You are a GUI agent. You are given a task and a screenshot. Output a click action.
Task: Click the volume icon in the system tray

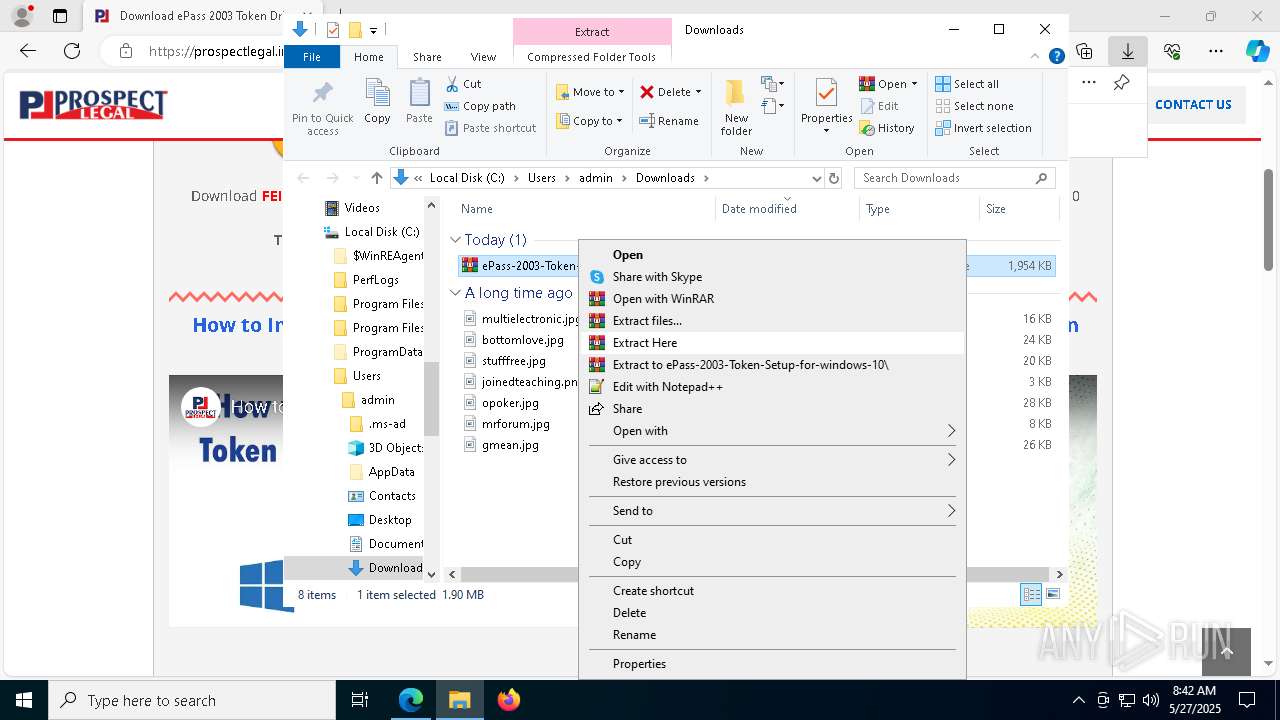click(1150, 700)
